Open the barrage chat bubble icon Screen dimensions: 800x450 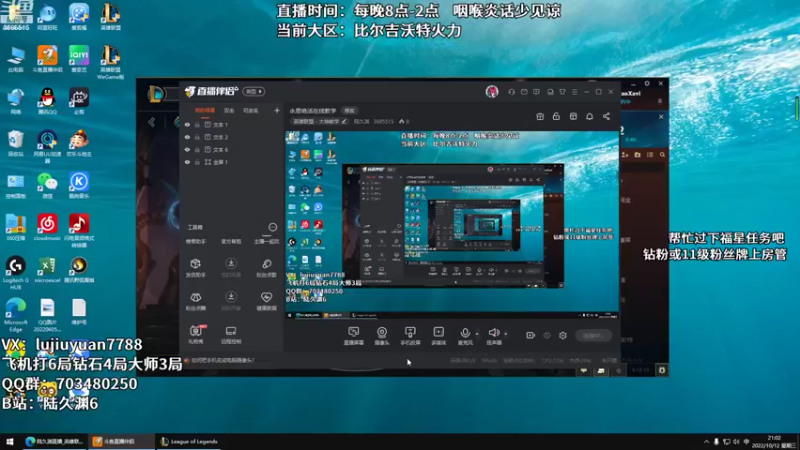[x=536, y=92]
